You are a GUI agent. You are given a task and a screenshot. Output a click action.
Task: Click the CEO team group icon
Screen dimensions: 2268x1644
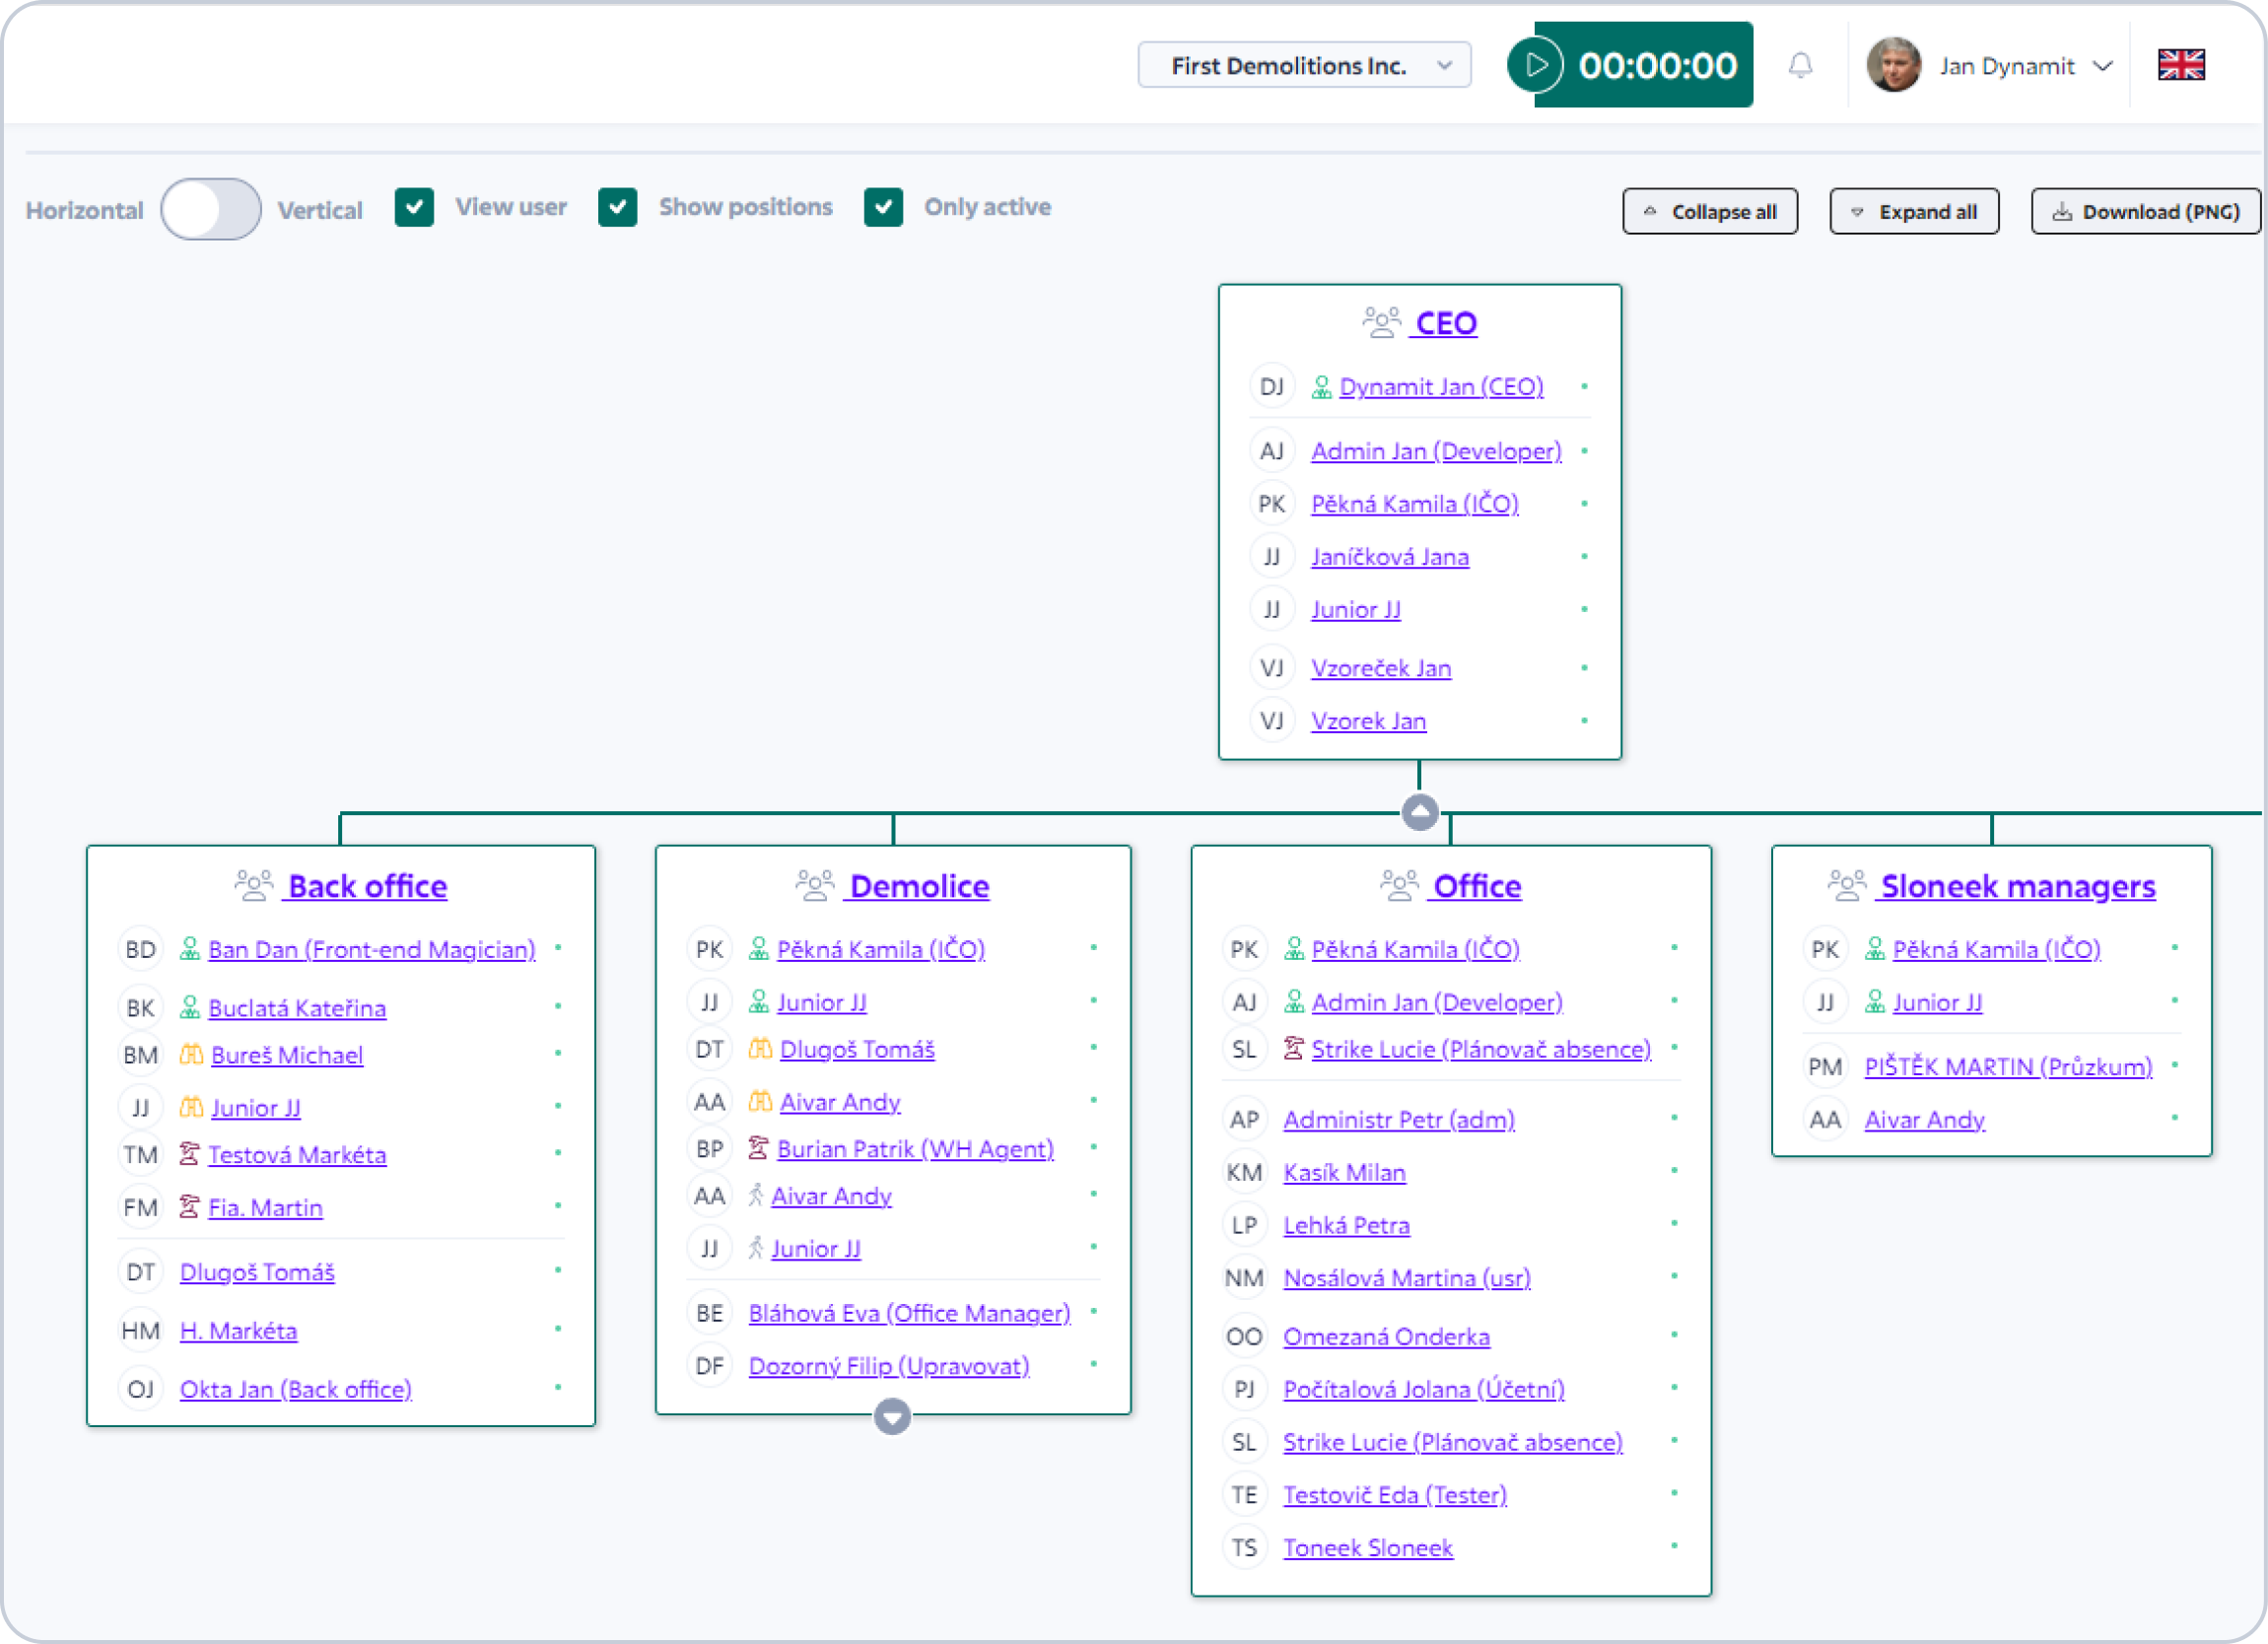[x=1381, y=323]
